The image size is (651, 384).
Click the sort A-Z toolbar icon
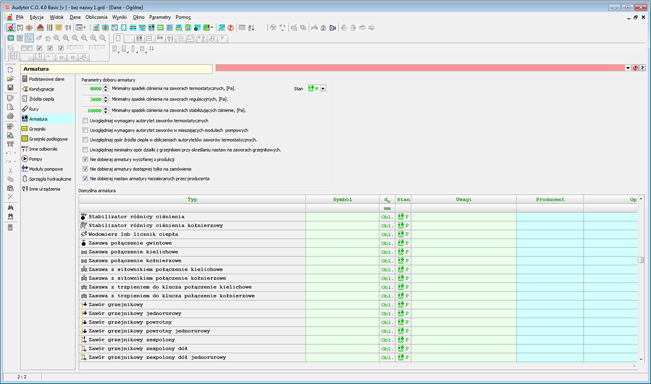(x=251, y=27)
